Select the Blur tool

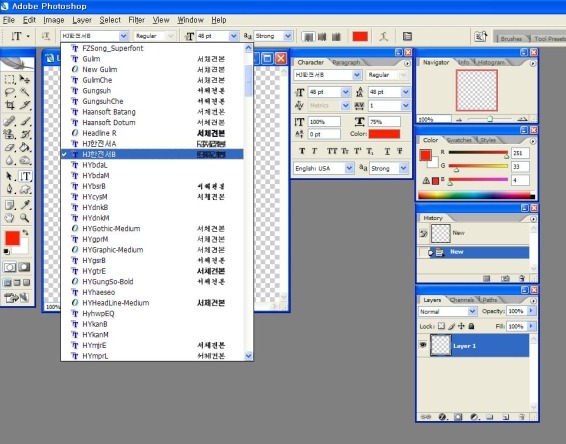point(9,160)
